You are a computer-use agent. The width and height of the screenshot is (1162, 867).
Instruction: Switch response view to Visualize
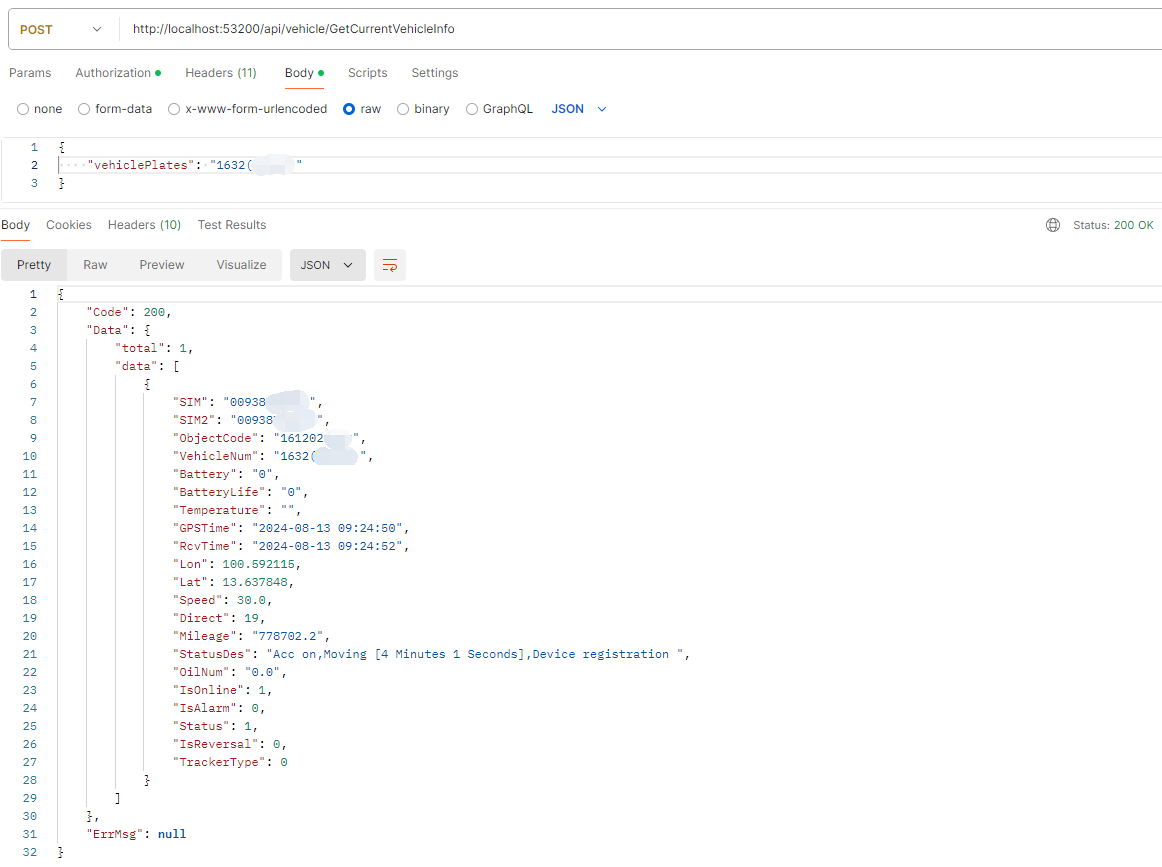[242, 265]
